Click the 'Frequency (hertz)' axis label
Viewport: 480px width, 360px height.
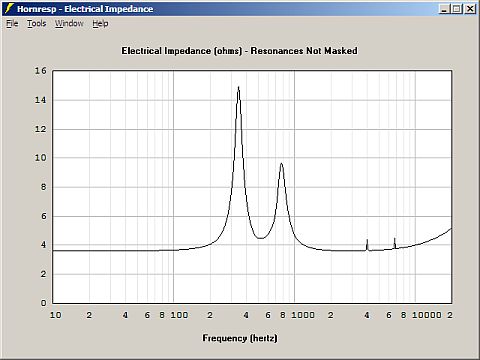tap(240, 338)
